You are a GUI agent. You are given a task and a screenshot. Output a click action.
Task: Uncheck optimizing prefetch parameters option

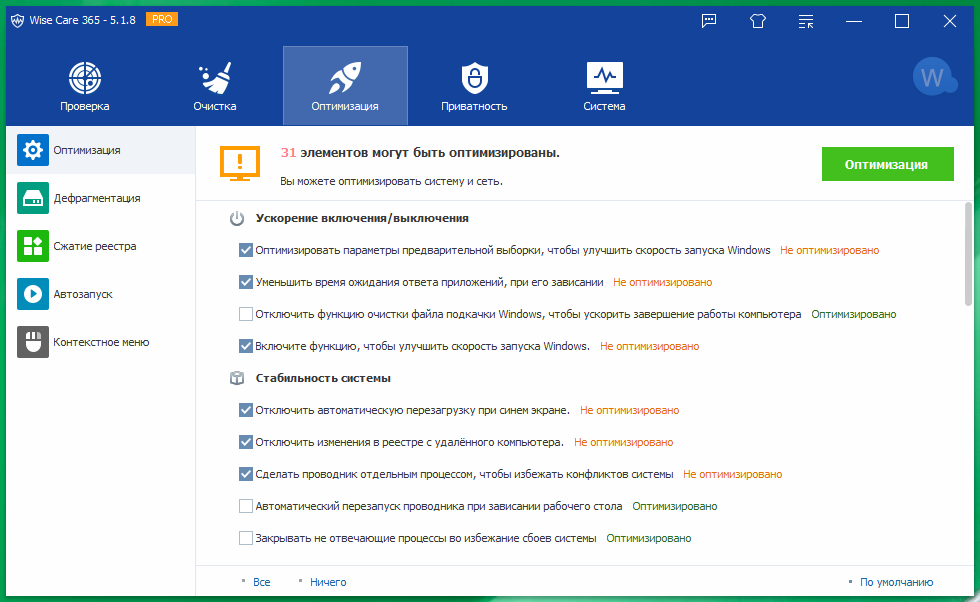pyautogui.click(x=245, y=250)
